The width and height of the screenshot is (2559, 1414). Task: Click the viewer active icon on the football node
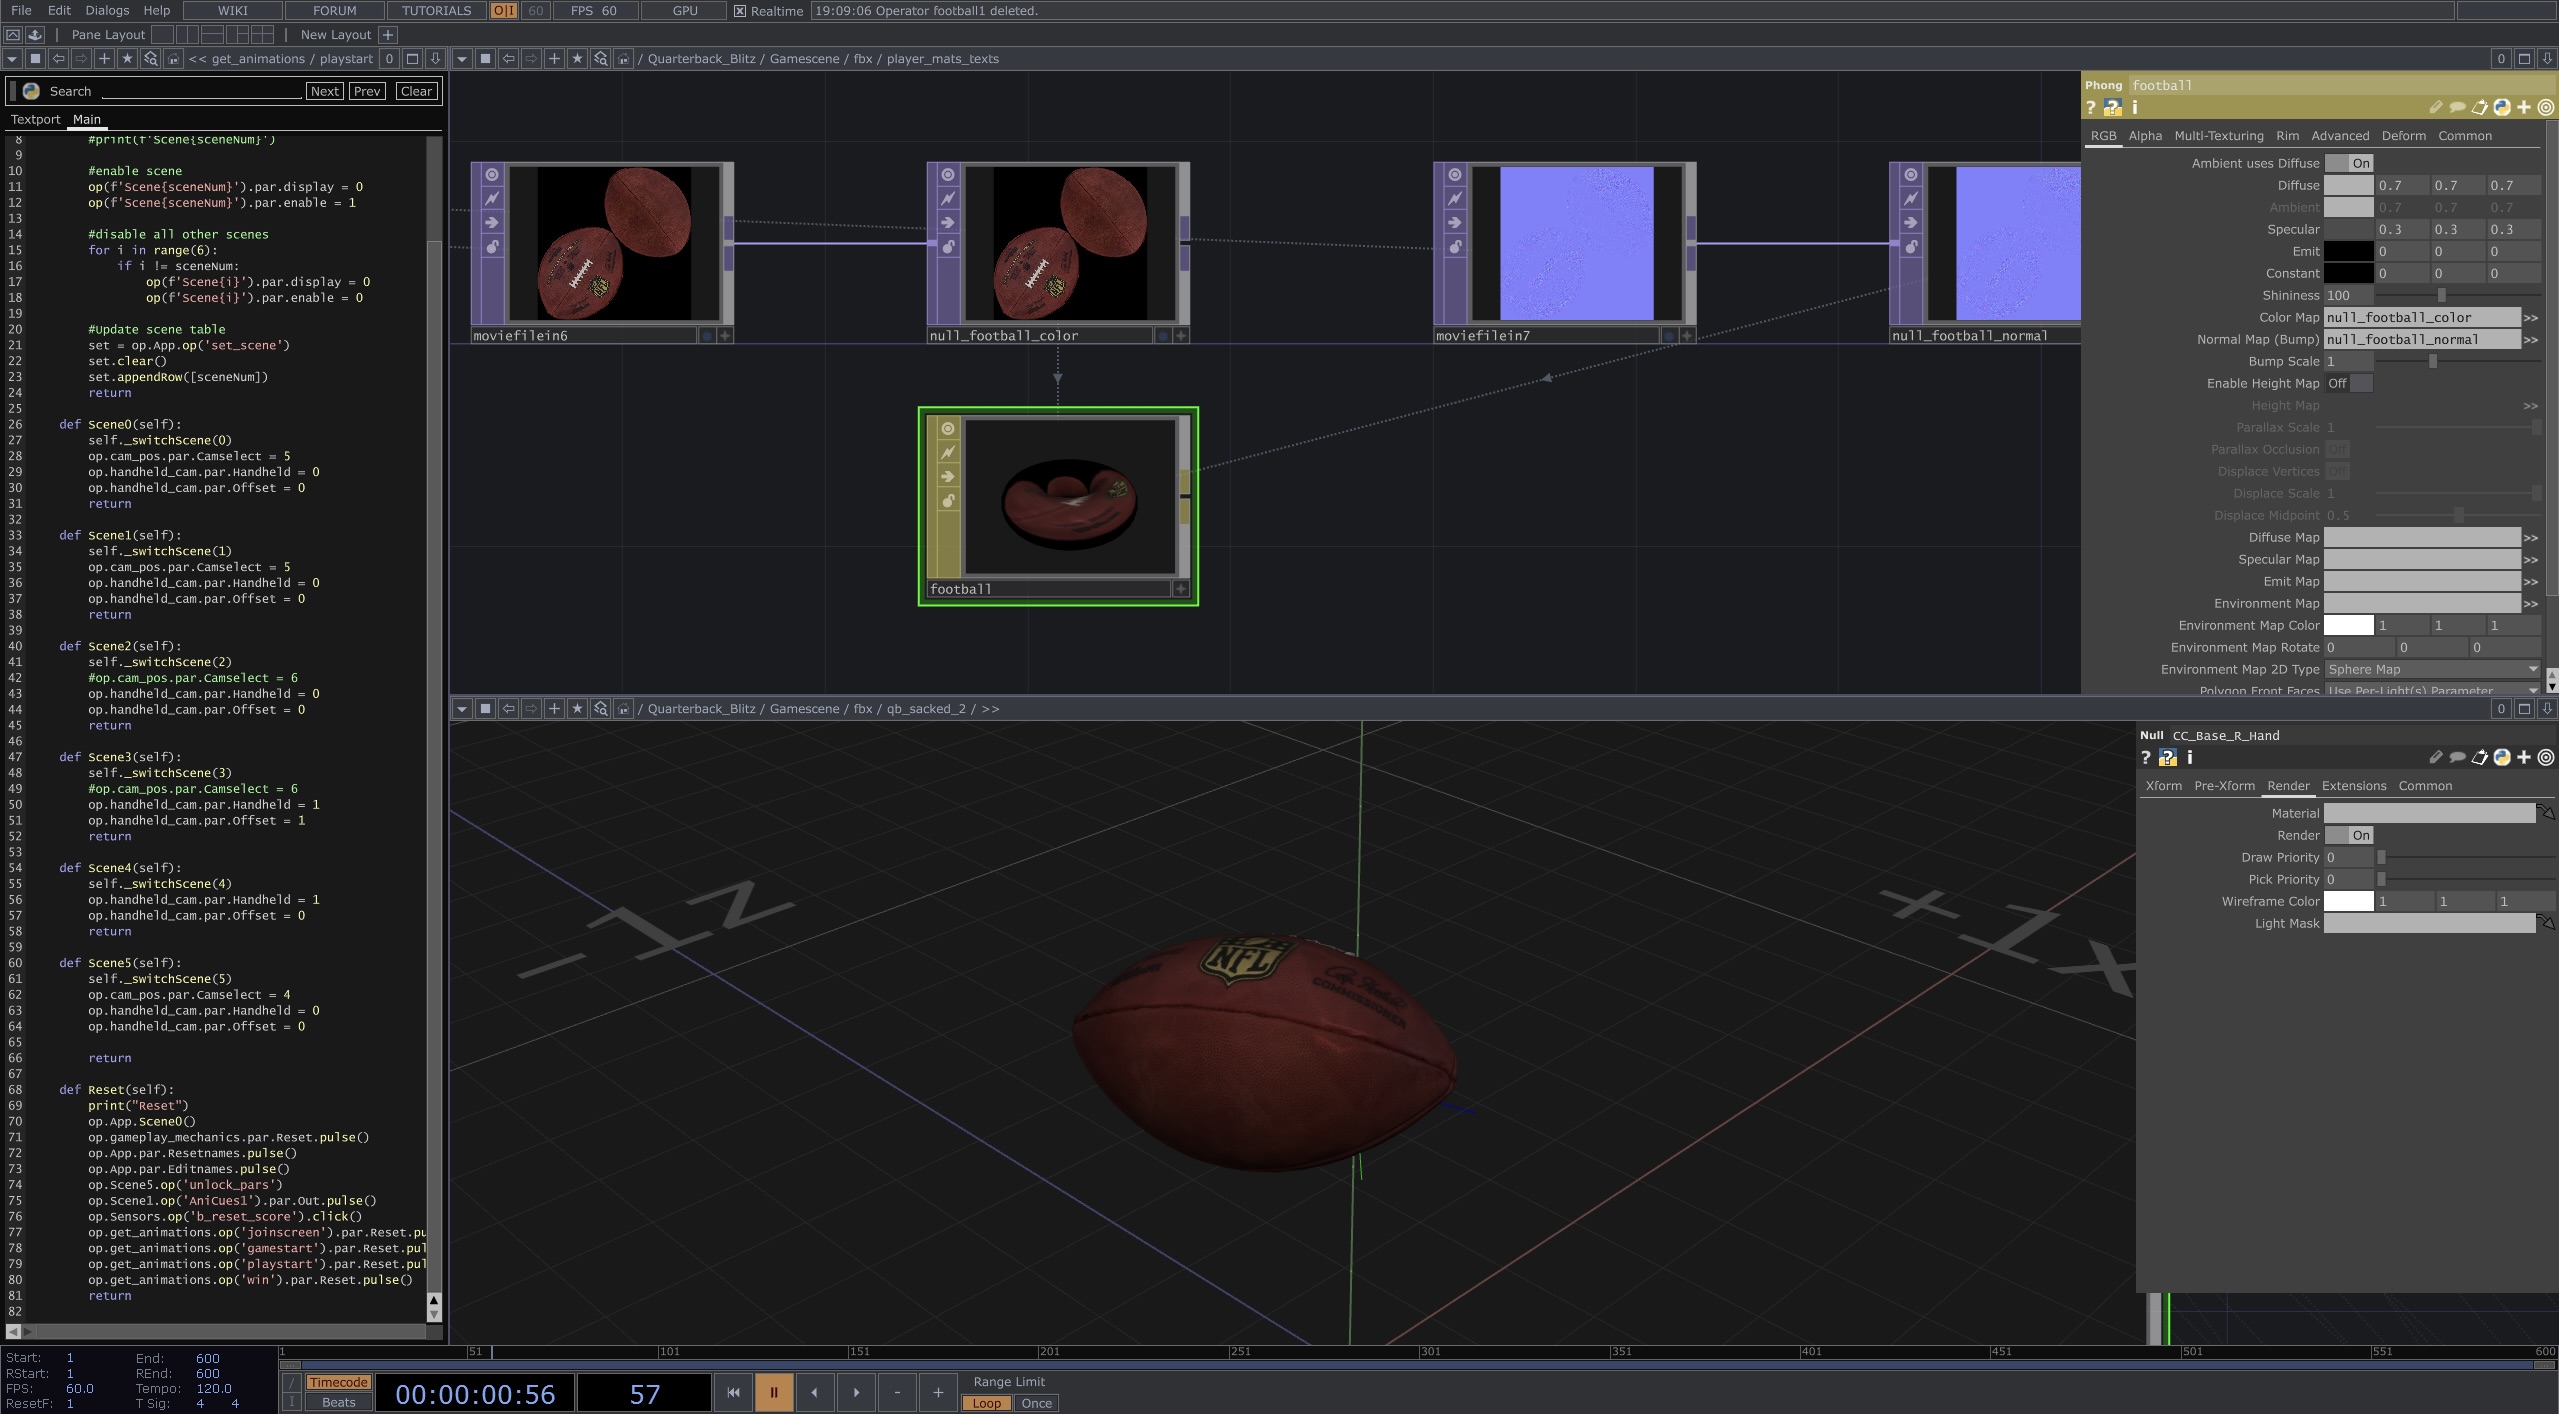(x=948, y=429)
